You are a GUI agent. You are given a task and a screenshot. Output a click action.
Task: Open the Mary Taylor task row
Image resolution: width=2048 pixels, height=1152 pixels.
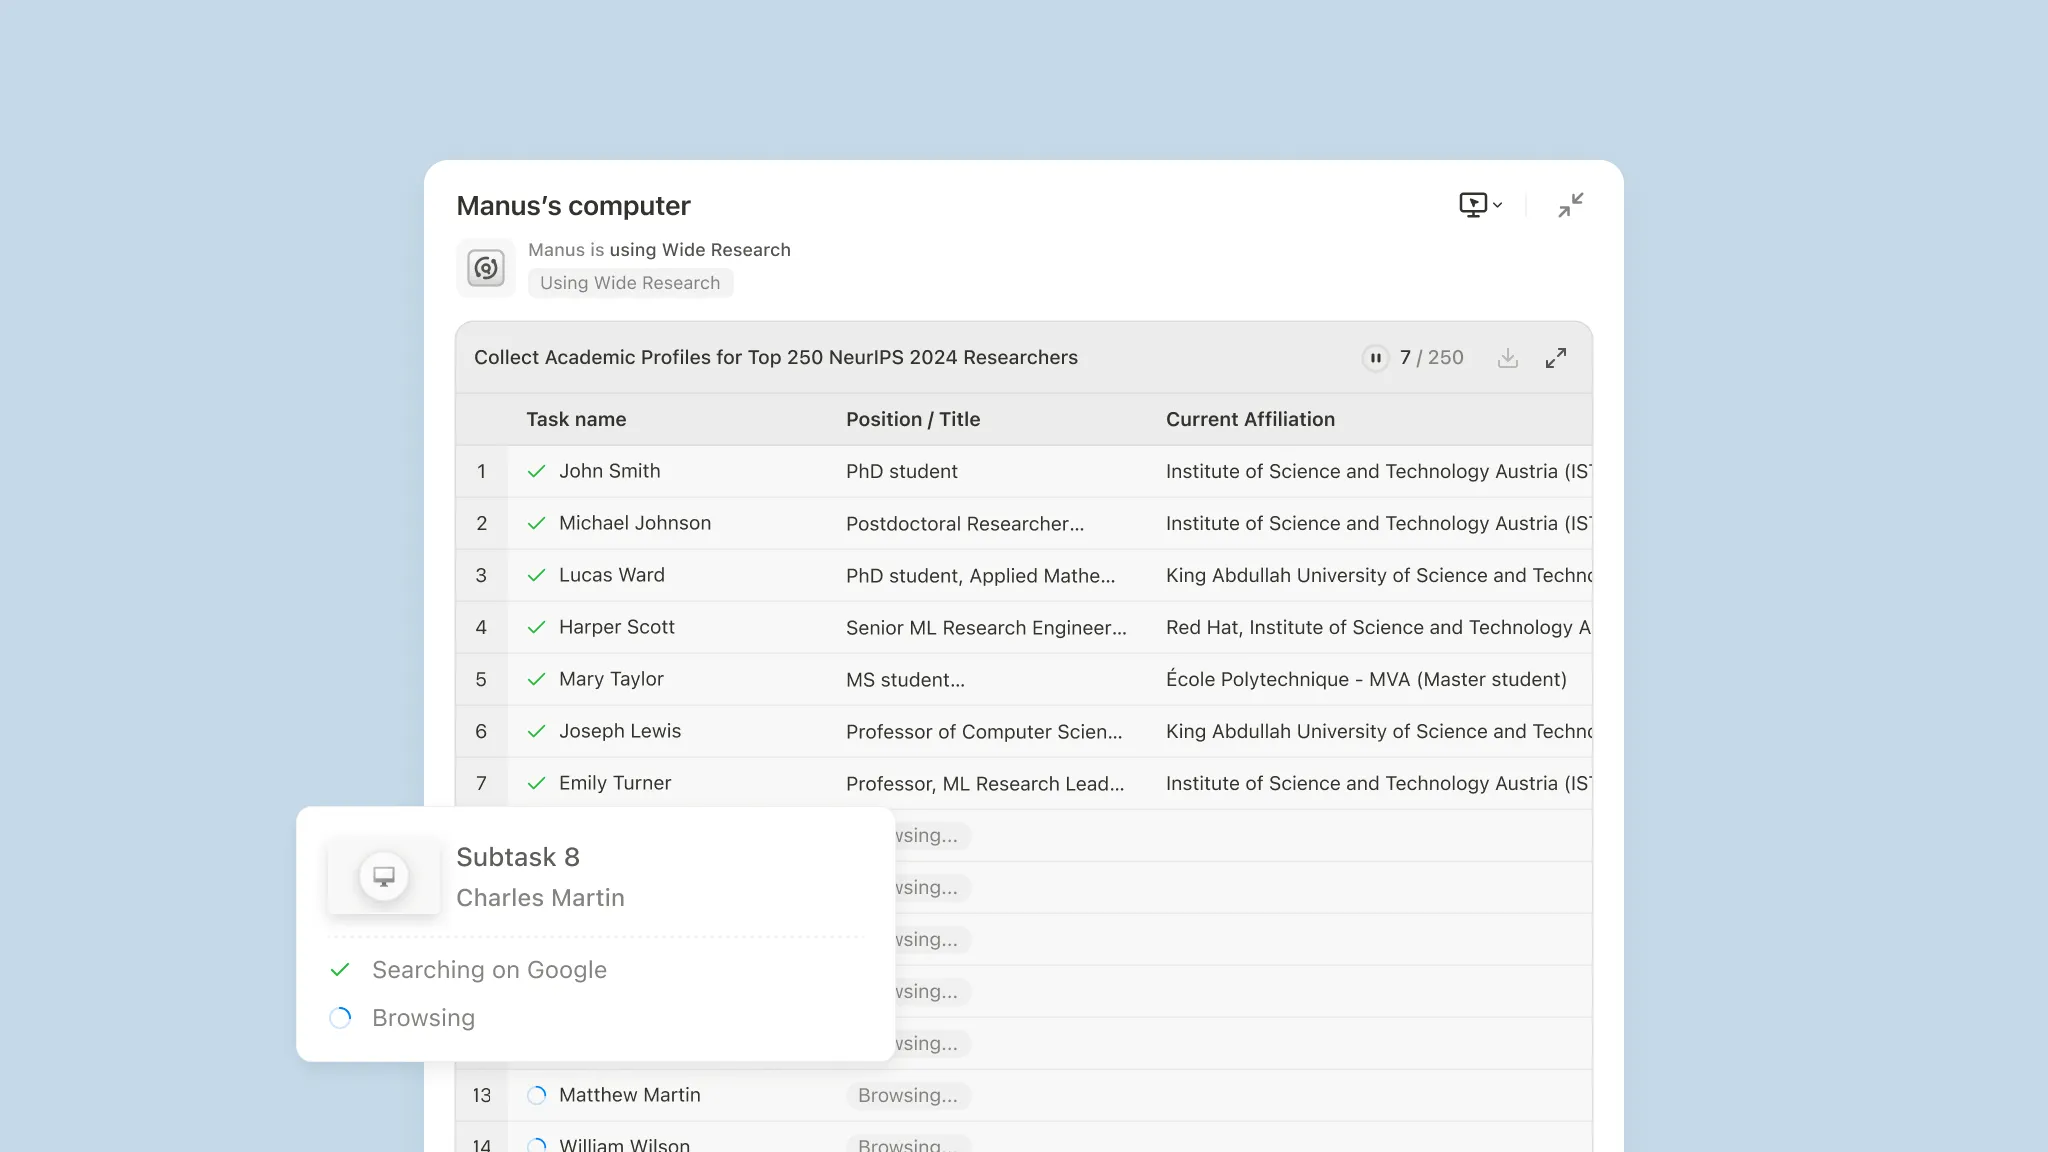click(1024, 679)
